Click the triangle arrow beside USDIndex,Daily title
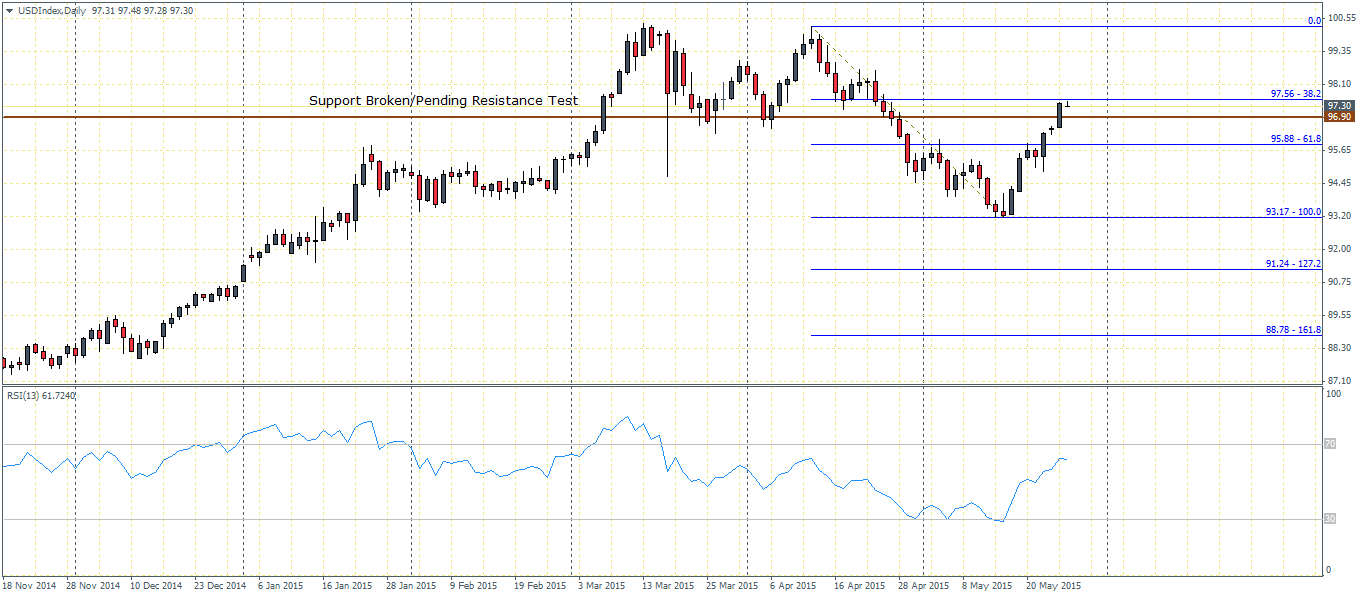The width and height of the screenshot is (1362, 594). pos(8,10)
